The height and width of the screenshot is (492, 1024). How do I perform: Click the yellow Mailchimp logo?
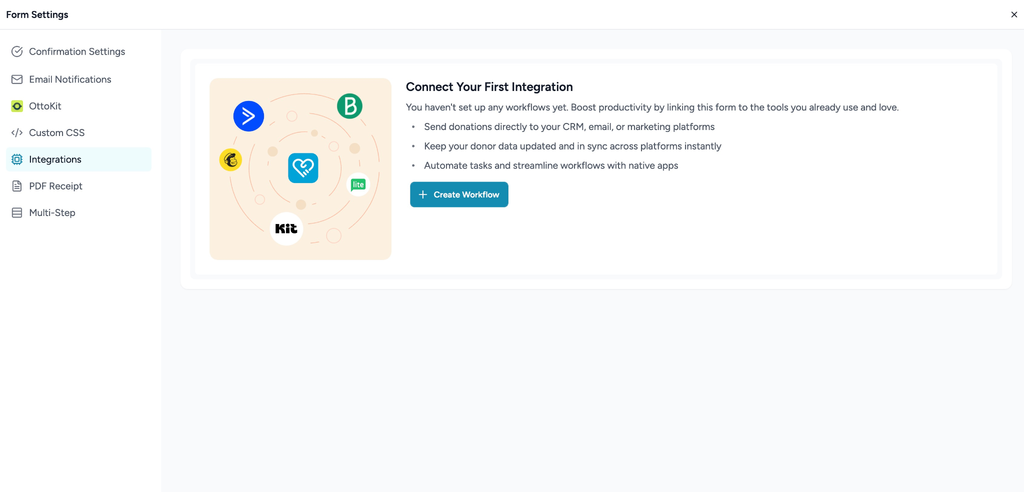(x=231, y=159)
